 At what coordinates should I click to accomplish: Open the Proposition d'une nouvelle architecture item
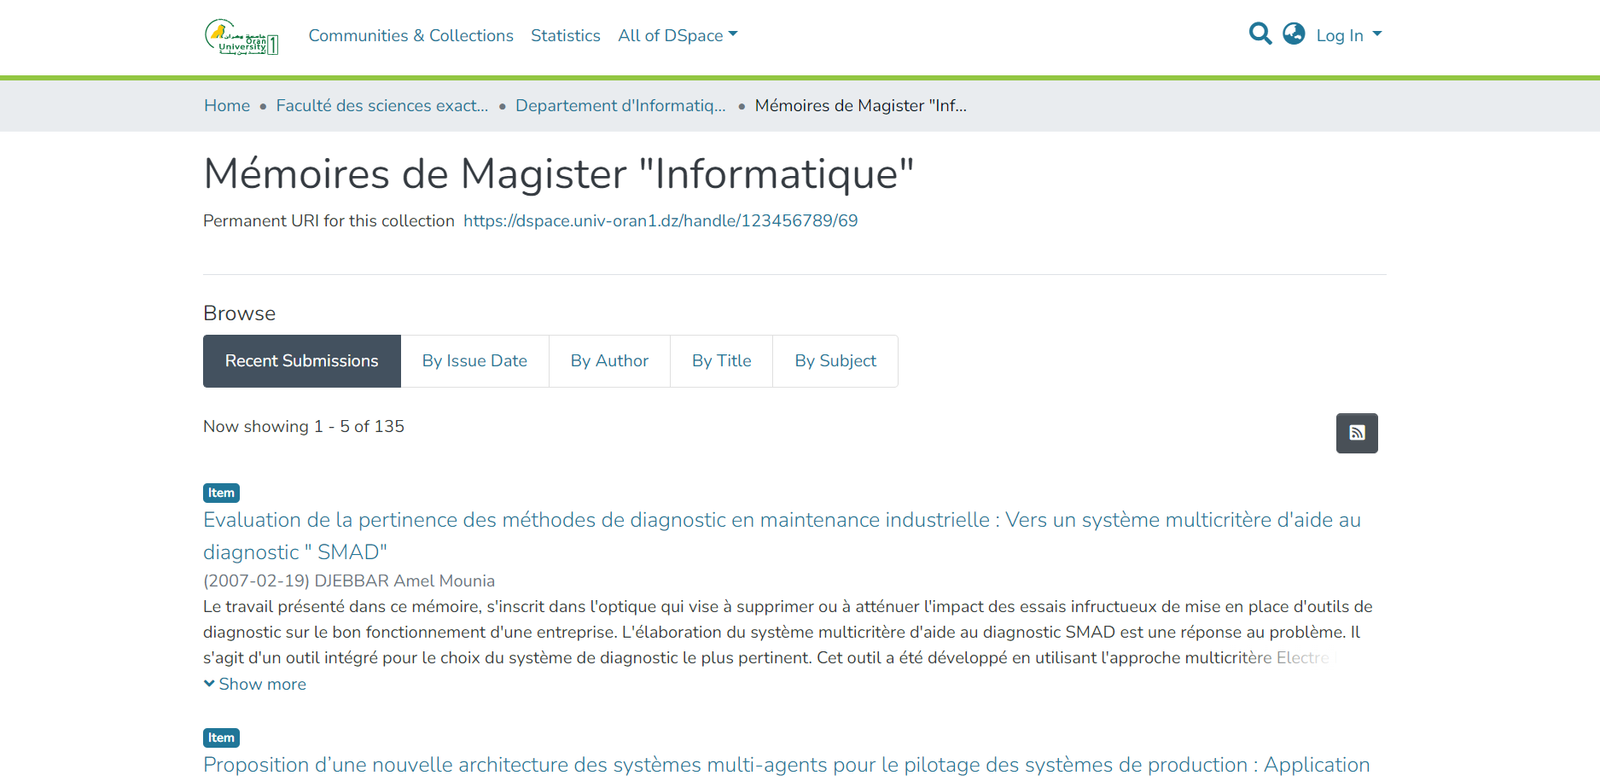tap(786, 764)
